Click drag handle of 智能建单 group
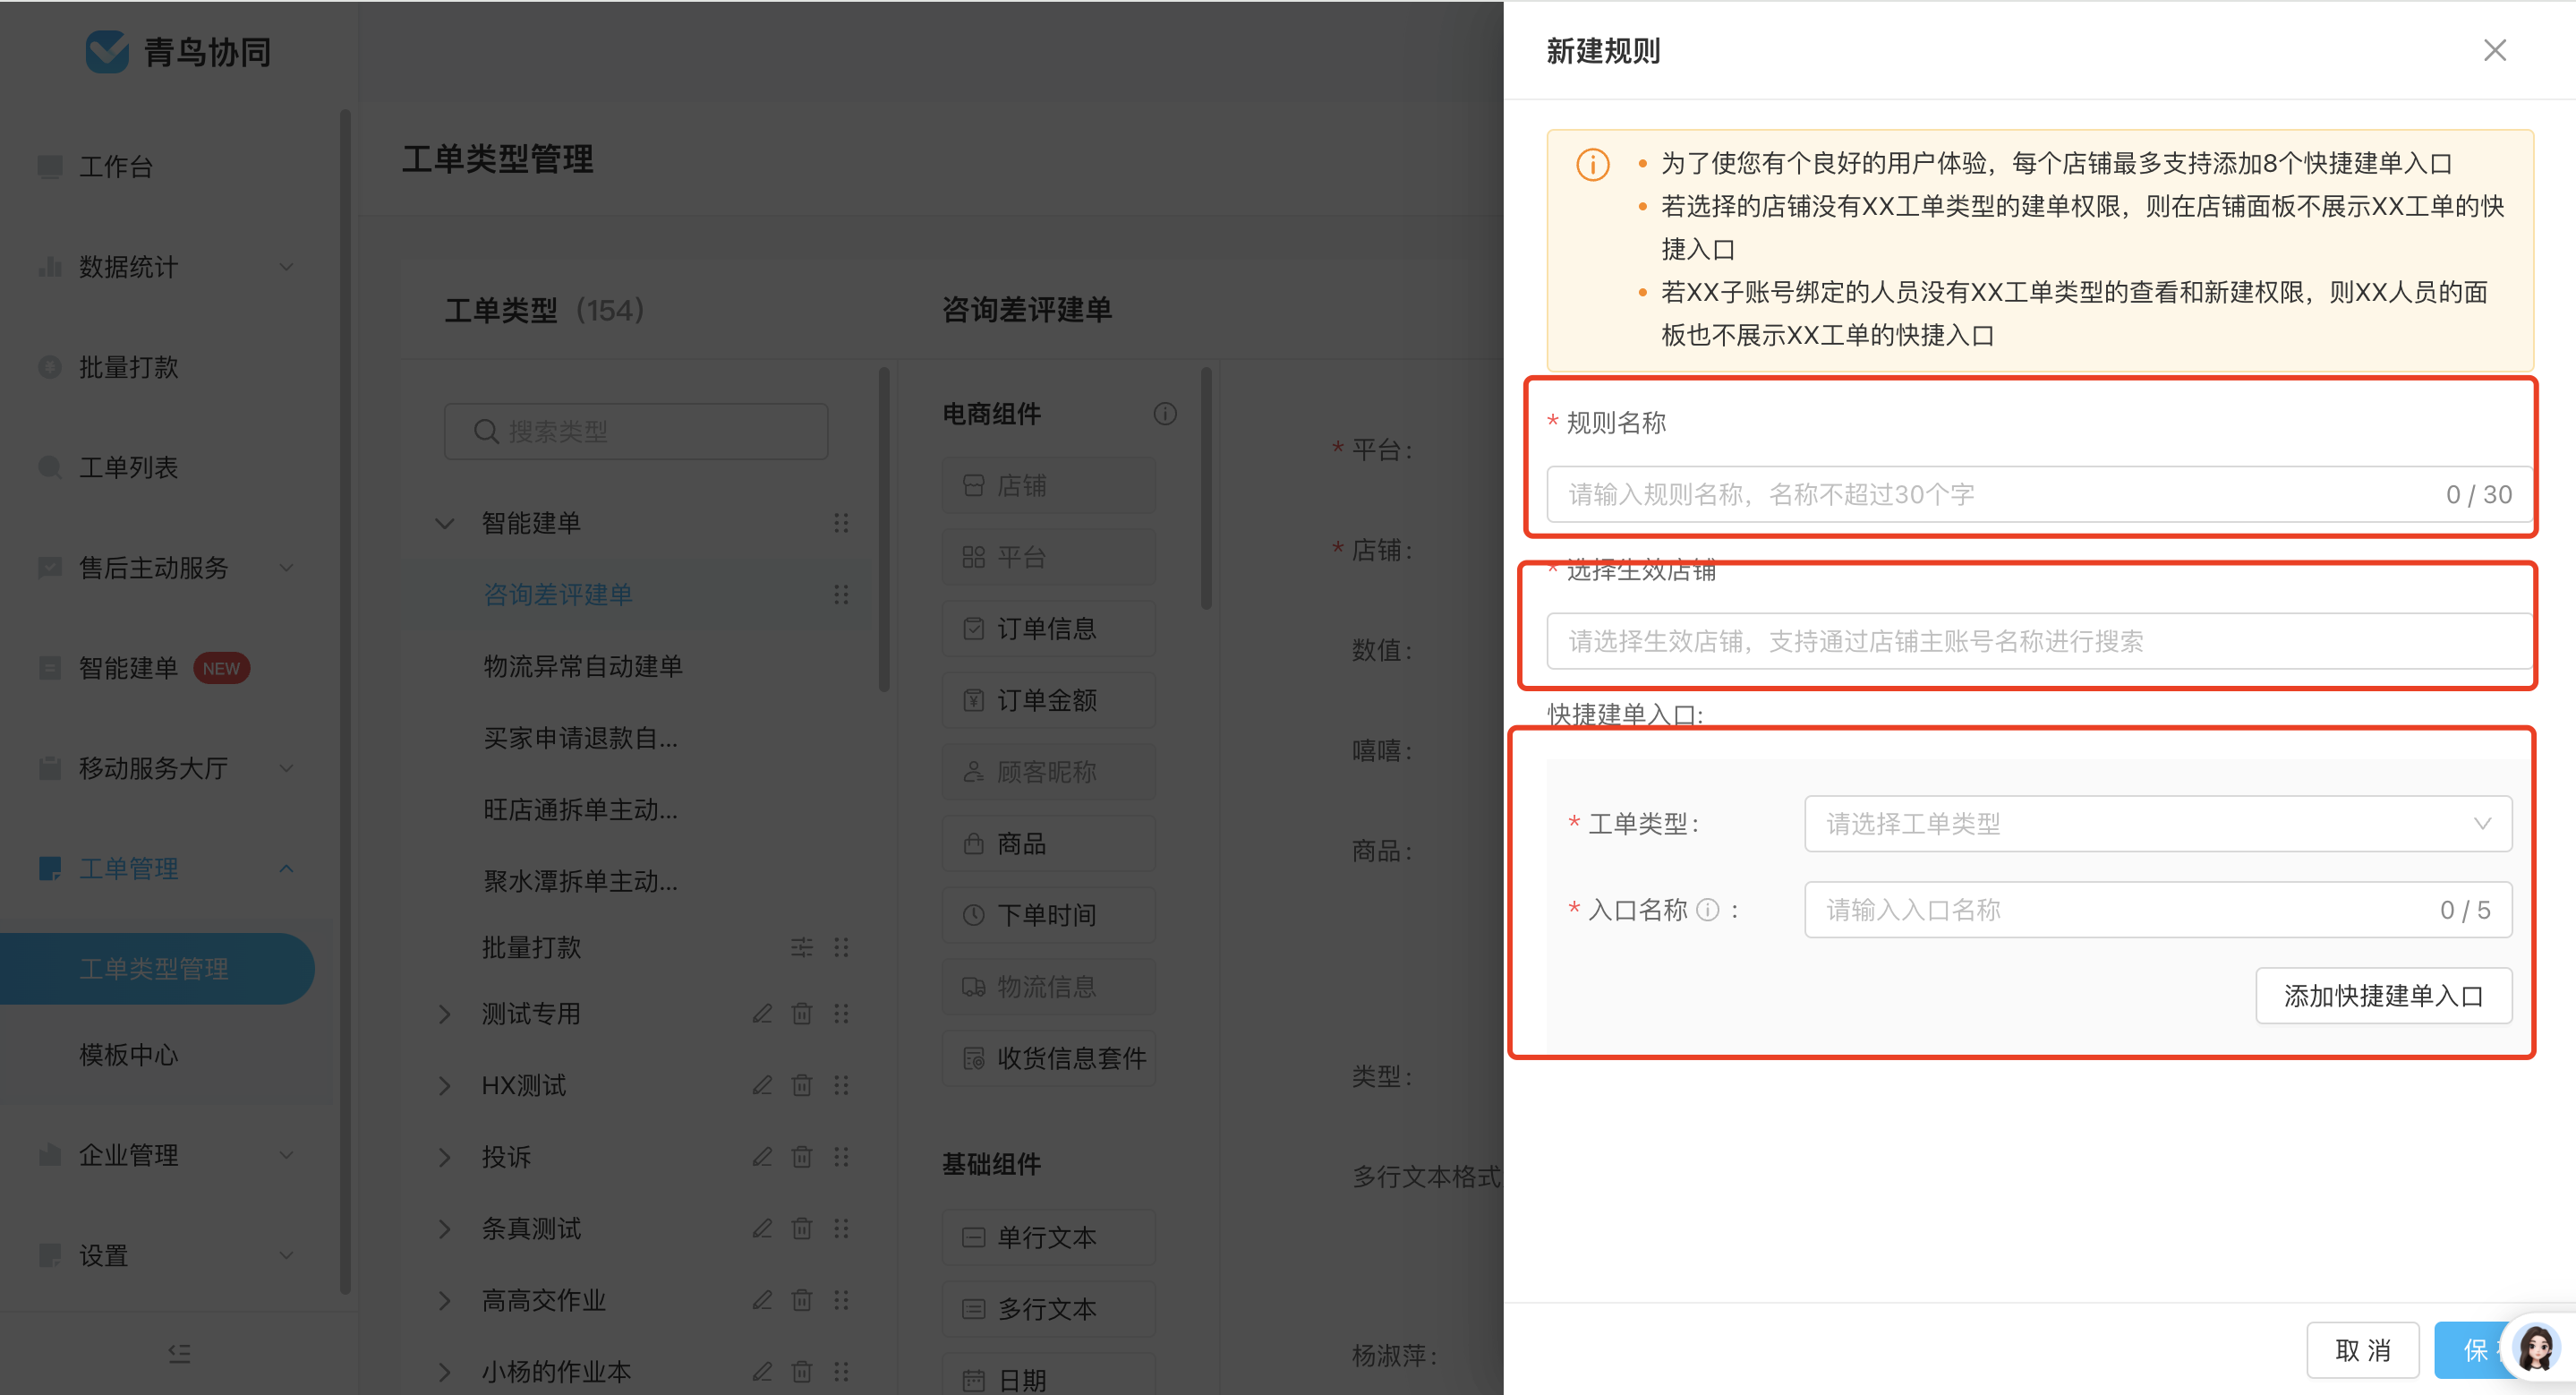The image size is (2576, 1395). point(841,523)
